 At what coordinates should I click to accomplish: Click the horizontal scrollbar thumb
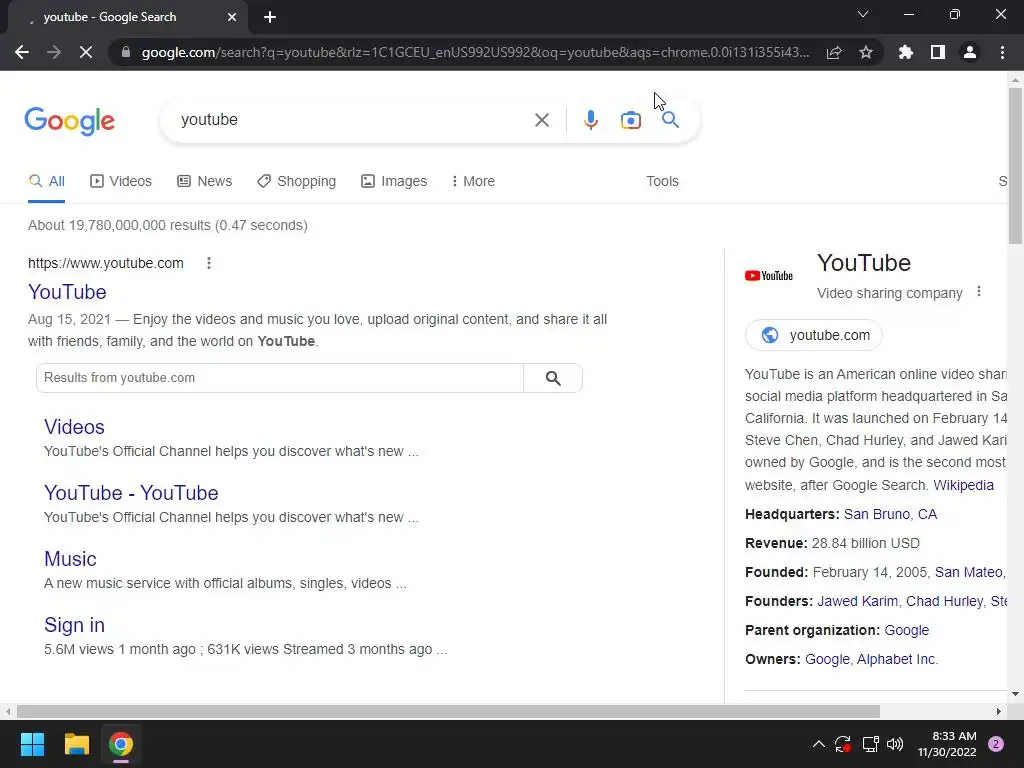(448, 711)
